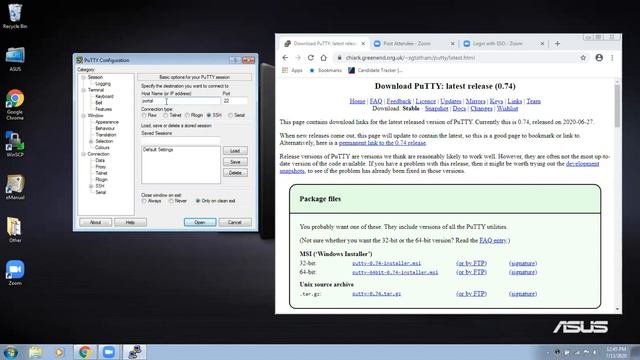
Task: Click the Help button in PuTTY
Action: 130,222
